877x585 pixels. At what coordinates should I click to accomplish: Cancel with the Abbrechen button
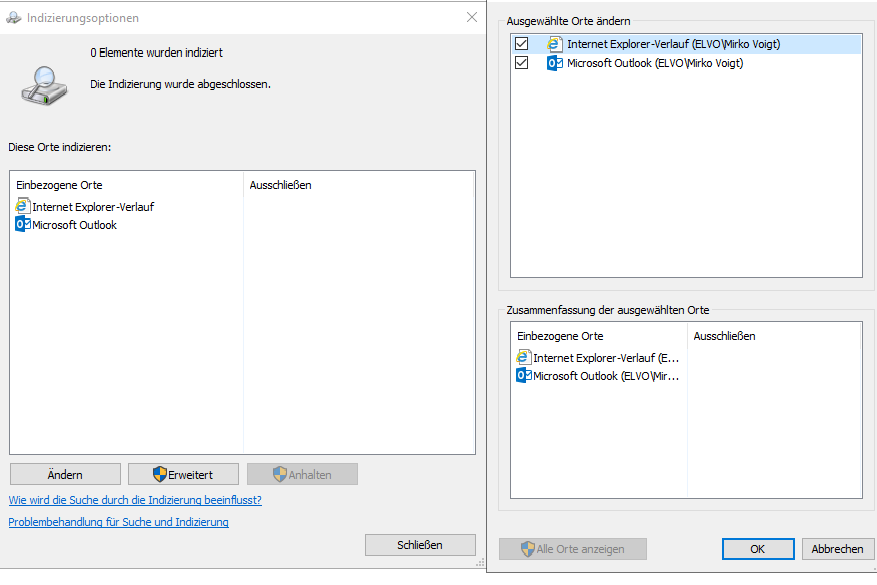837,549
